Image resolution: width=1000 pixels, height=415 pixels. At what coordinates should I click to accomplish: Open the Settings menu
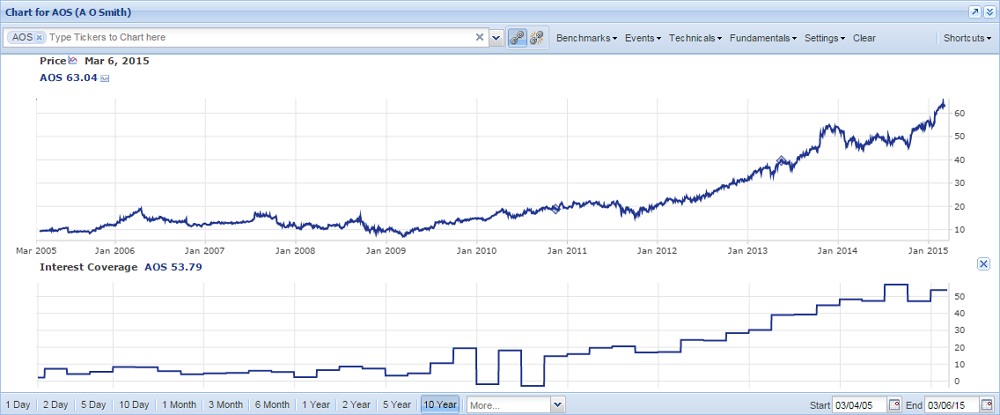point(825,38)
